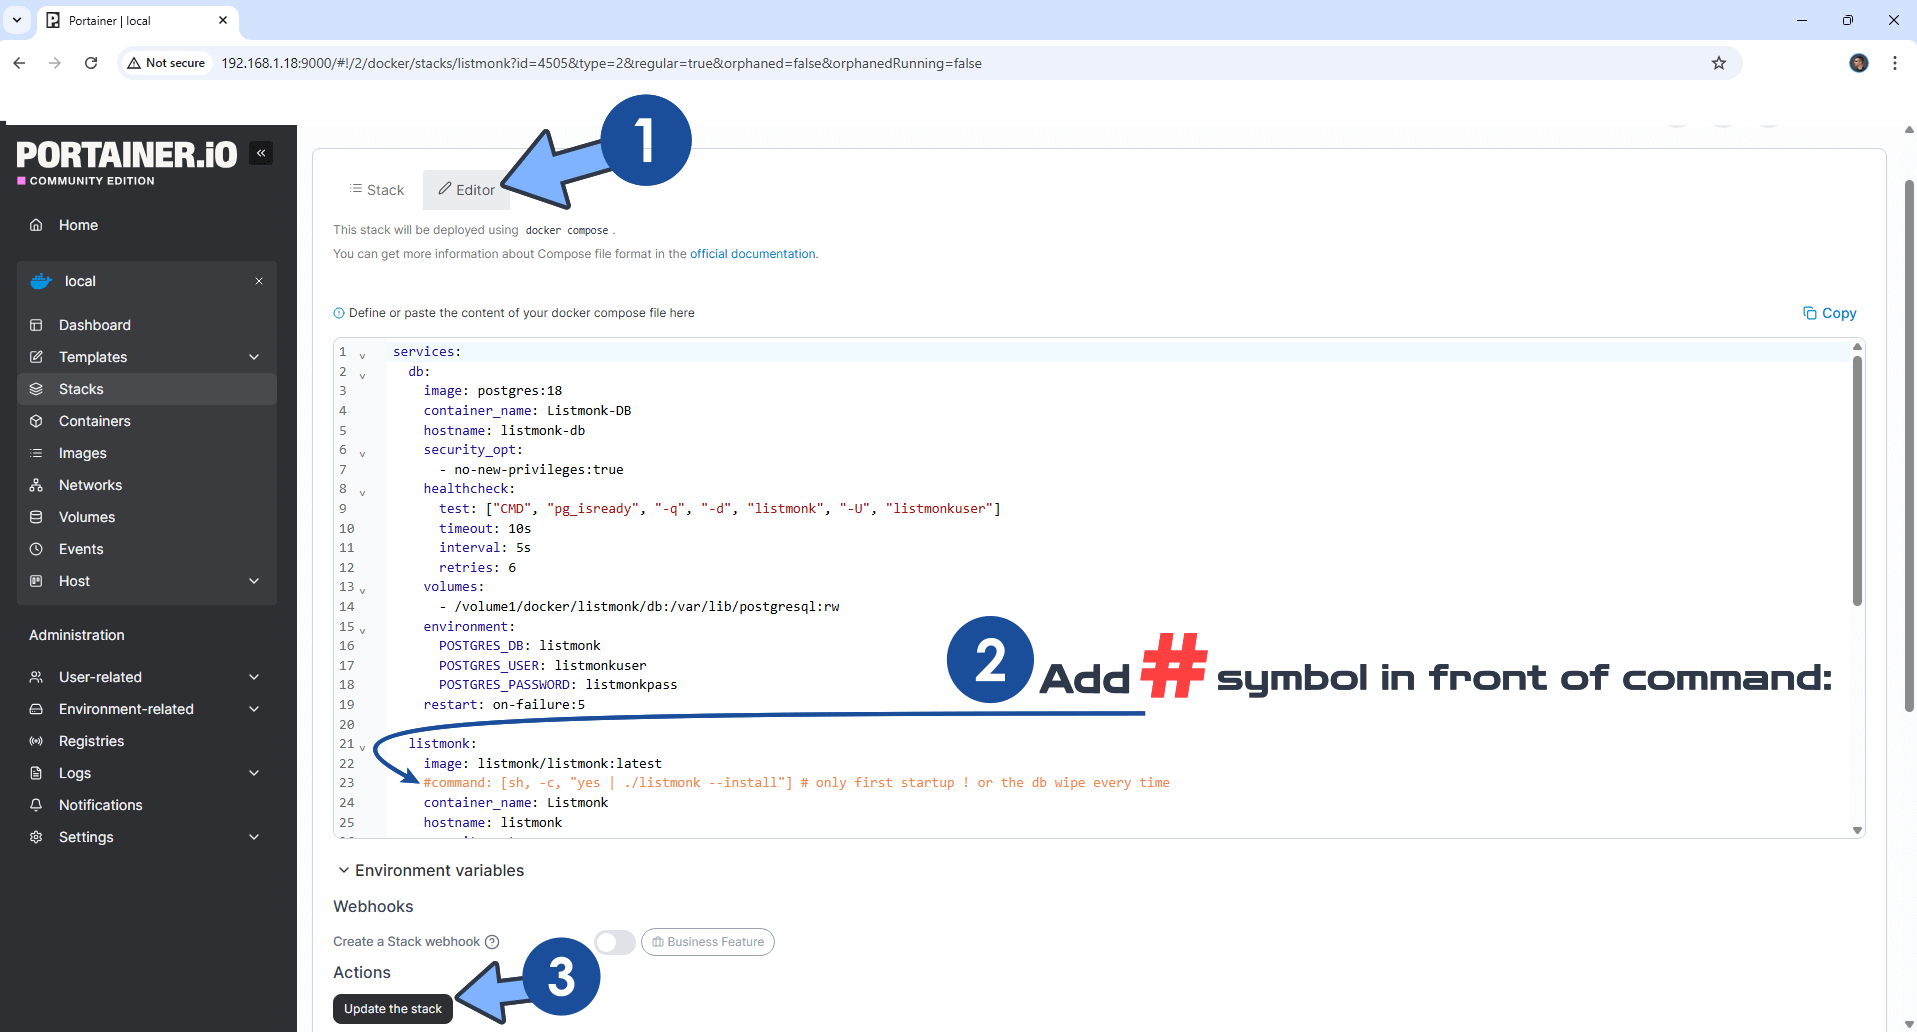Click the code editor vertical scrollbar

[1857, 480]
